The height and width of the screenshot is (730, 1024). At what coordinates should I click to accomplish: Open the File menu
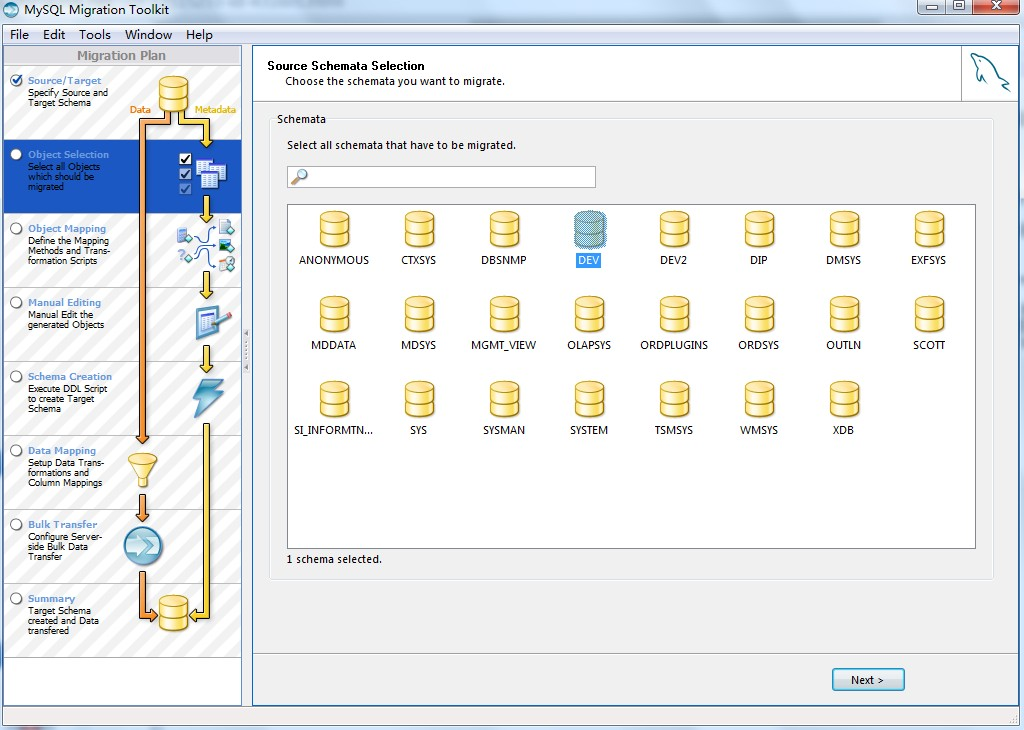tap(20, 35)
